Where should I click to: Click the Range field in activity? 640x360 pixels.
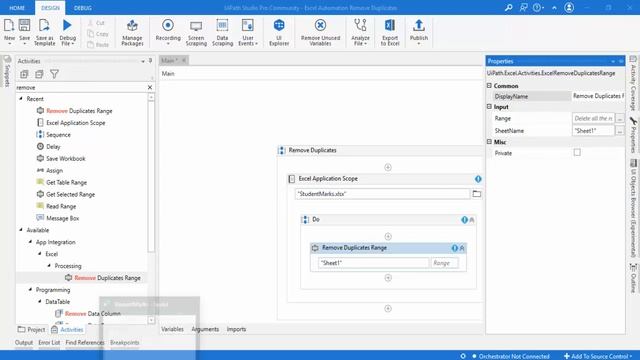click(444, 263)
